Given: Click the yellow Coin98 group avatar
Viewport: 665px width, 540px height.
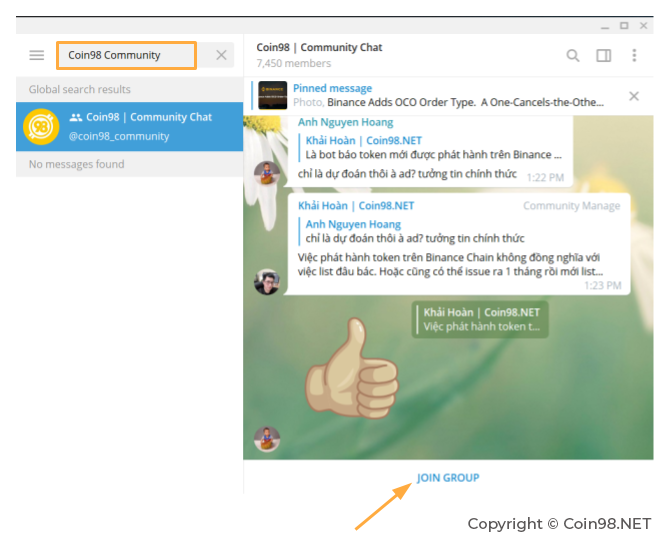Looking at the screenshot, I should pos(41,126).
